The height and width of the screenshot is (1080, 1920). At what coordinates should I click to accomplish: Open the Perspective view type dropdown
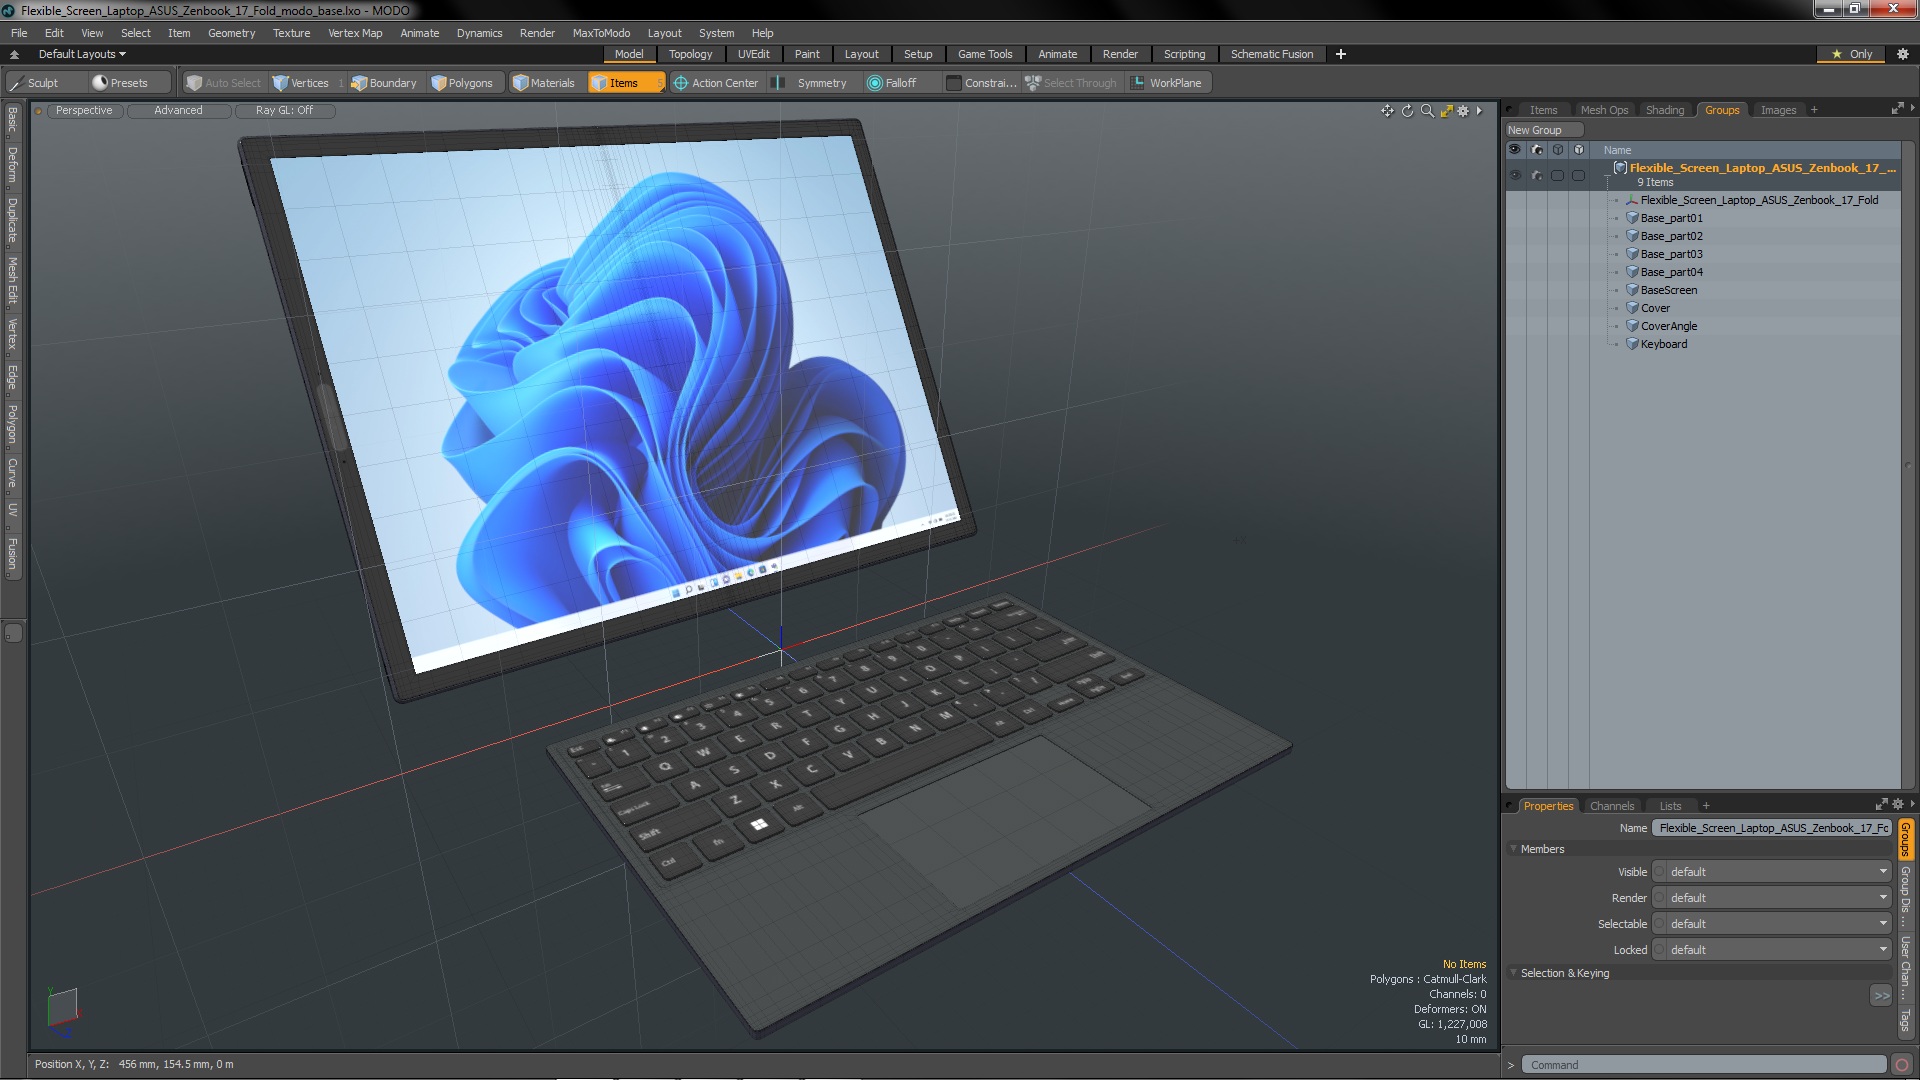click(84, 111)
